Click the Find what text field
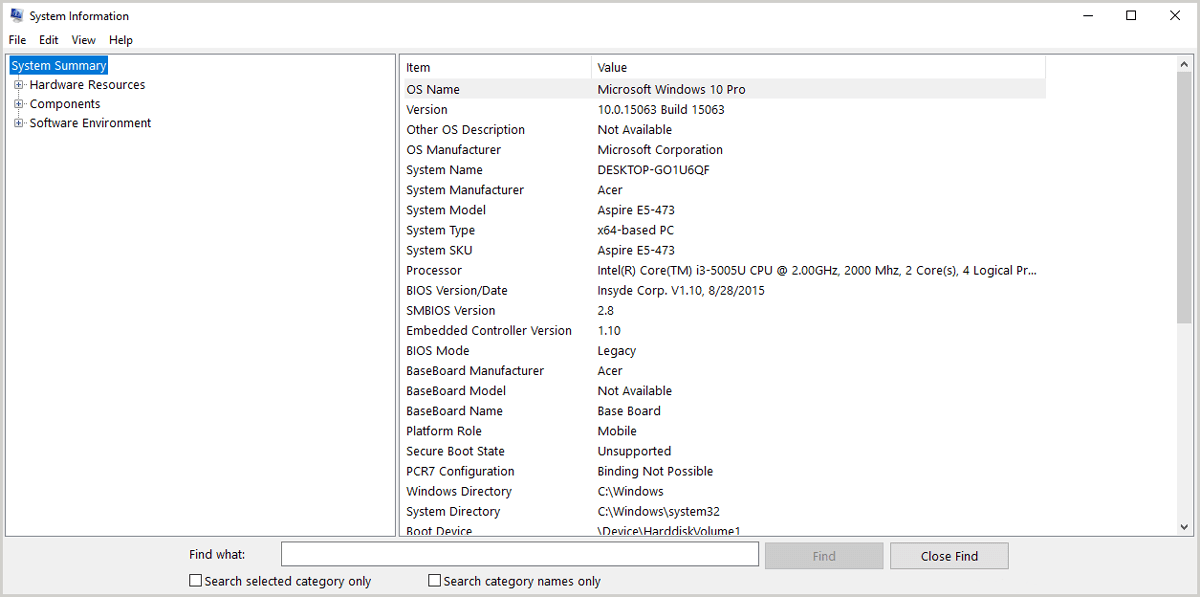Image resolution: width=1200 pixels, height=597 pixels. [x=519, y=554]
